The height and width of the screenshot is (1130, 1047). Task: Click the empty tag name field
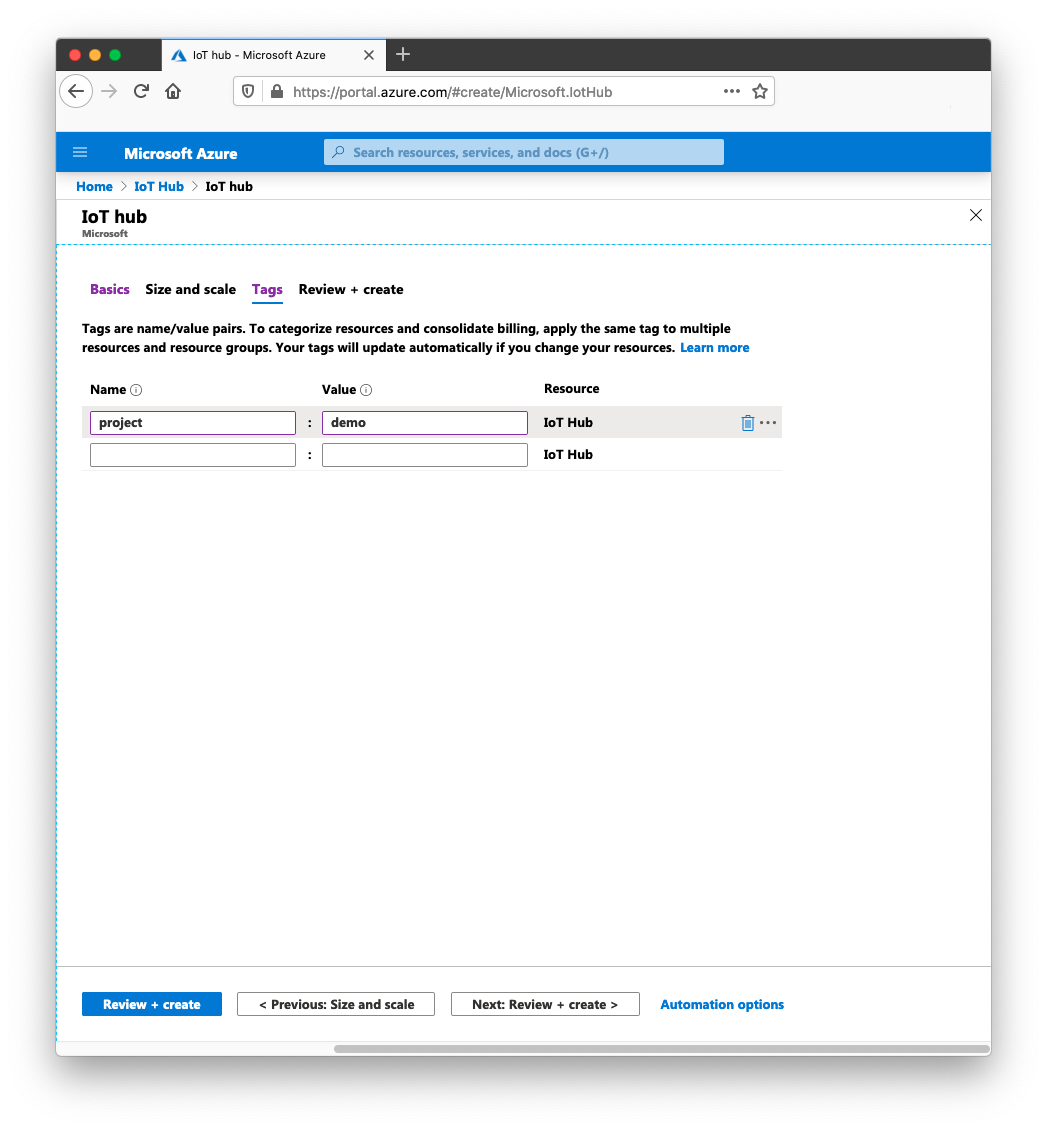[x=193, y=455]
